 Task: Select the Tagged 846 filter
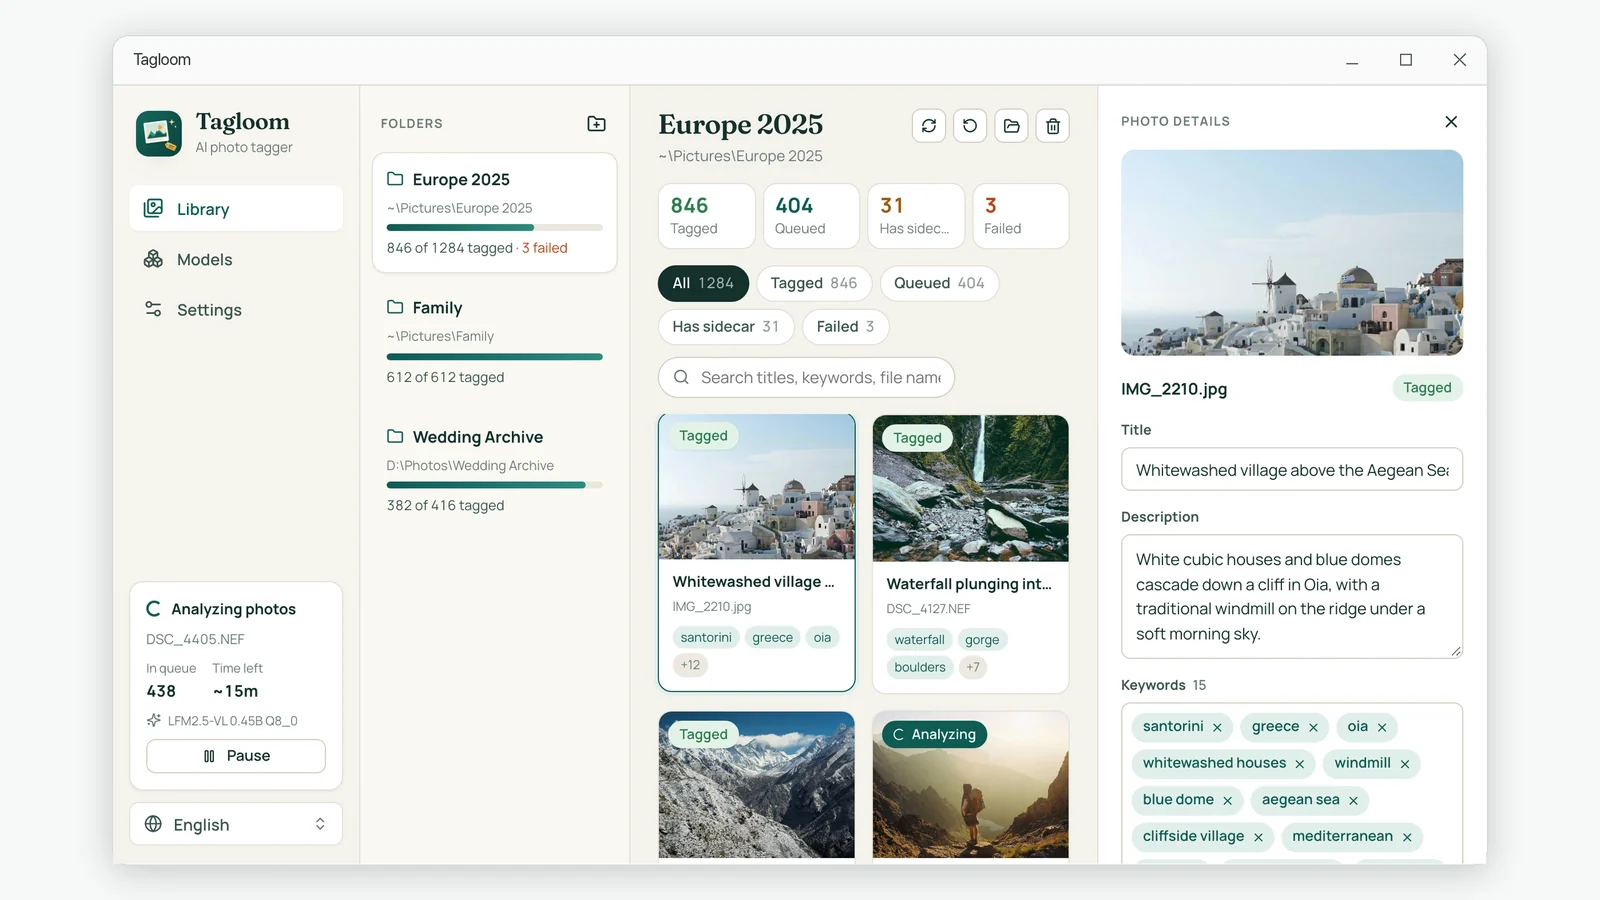pyautogui.click(x=814, y=283)
